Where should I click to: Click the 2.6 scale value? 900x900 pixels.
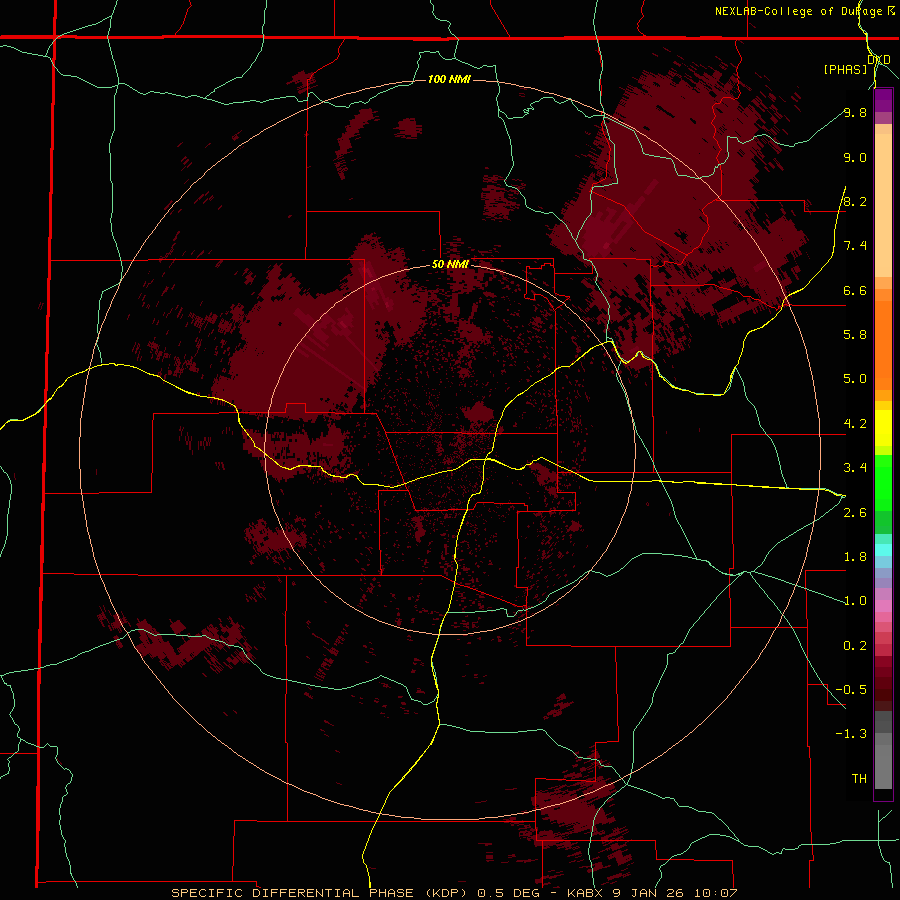click(x=855, y=513)
